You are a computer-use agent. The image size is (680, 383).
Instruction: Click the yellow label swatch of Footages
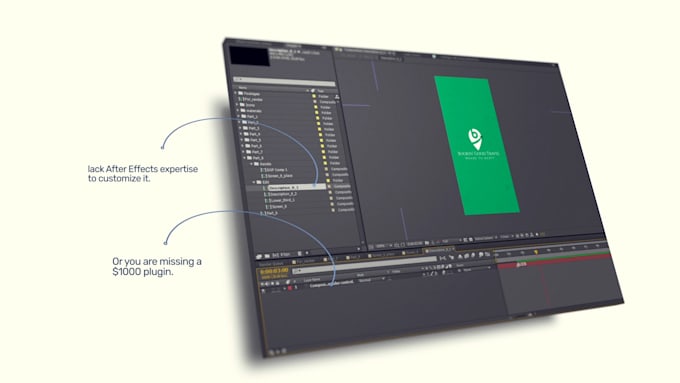click(x=314, y=96)
